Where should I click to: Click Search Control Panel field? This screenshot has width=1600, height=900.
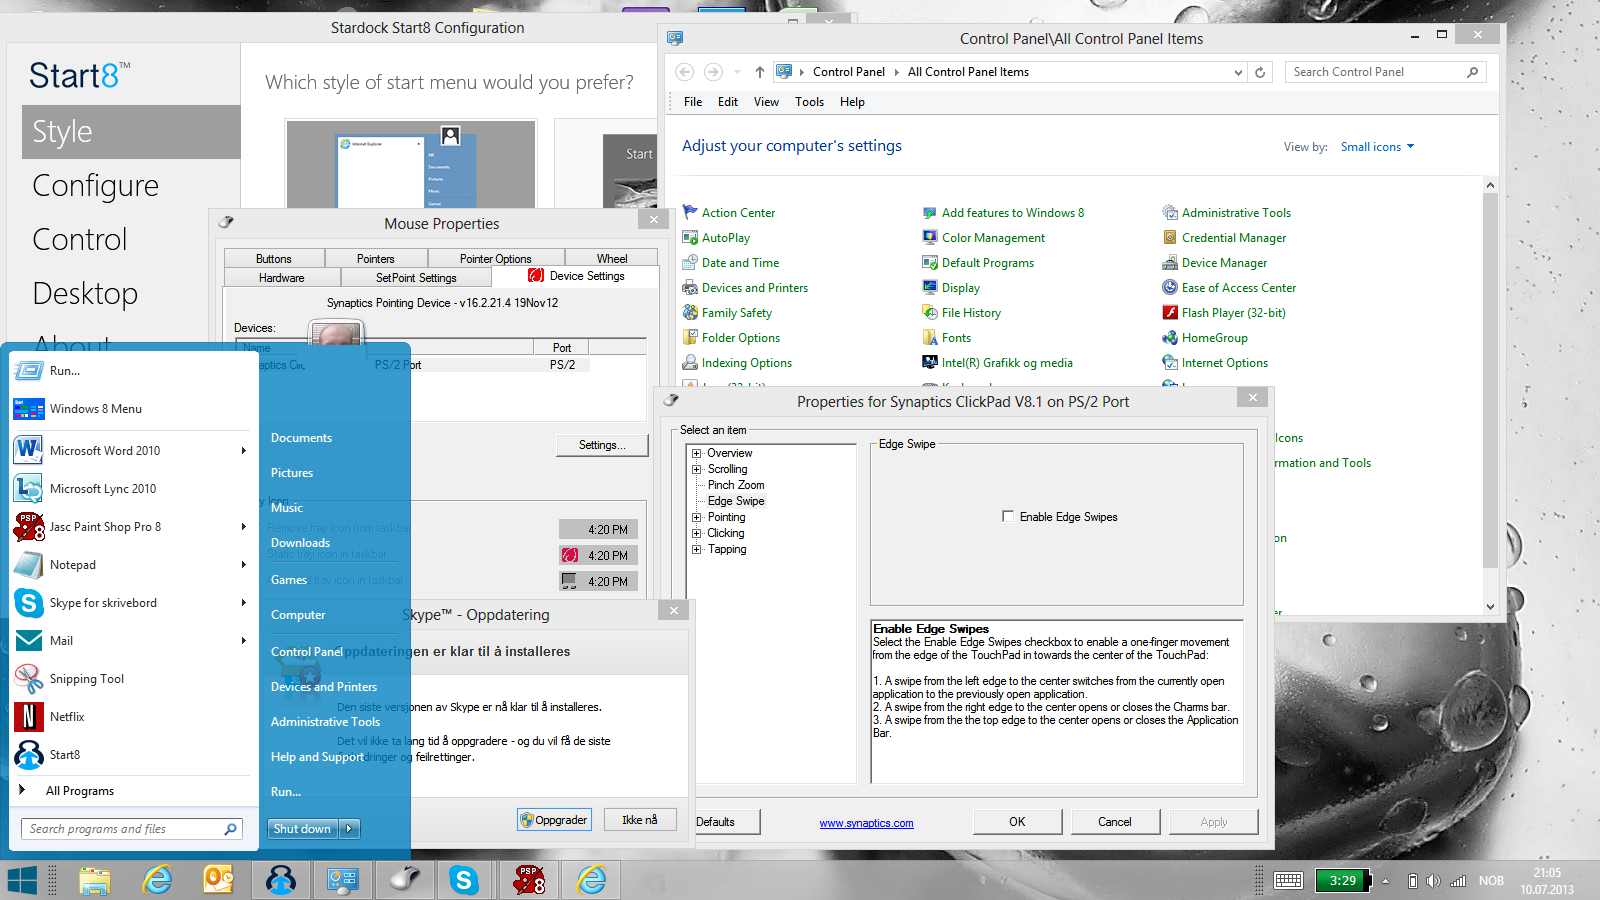coord(1386,72)
